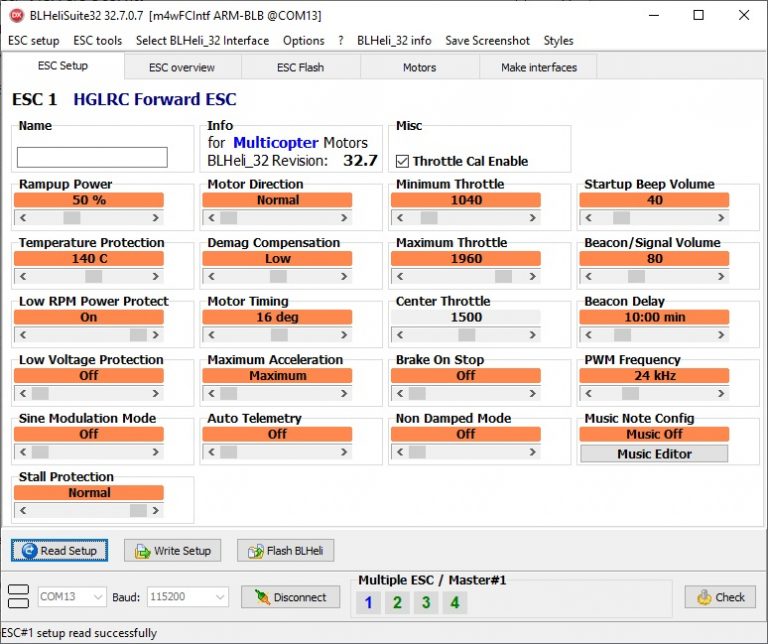The image size is (768, 644).
Task: Increase Startup Beep Volume right arrow
Action: pyautogui.click(x=721, y=217)
